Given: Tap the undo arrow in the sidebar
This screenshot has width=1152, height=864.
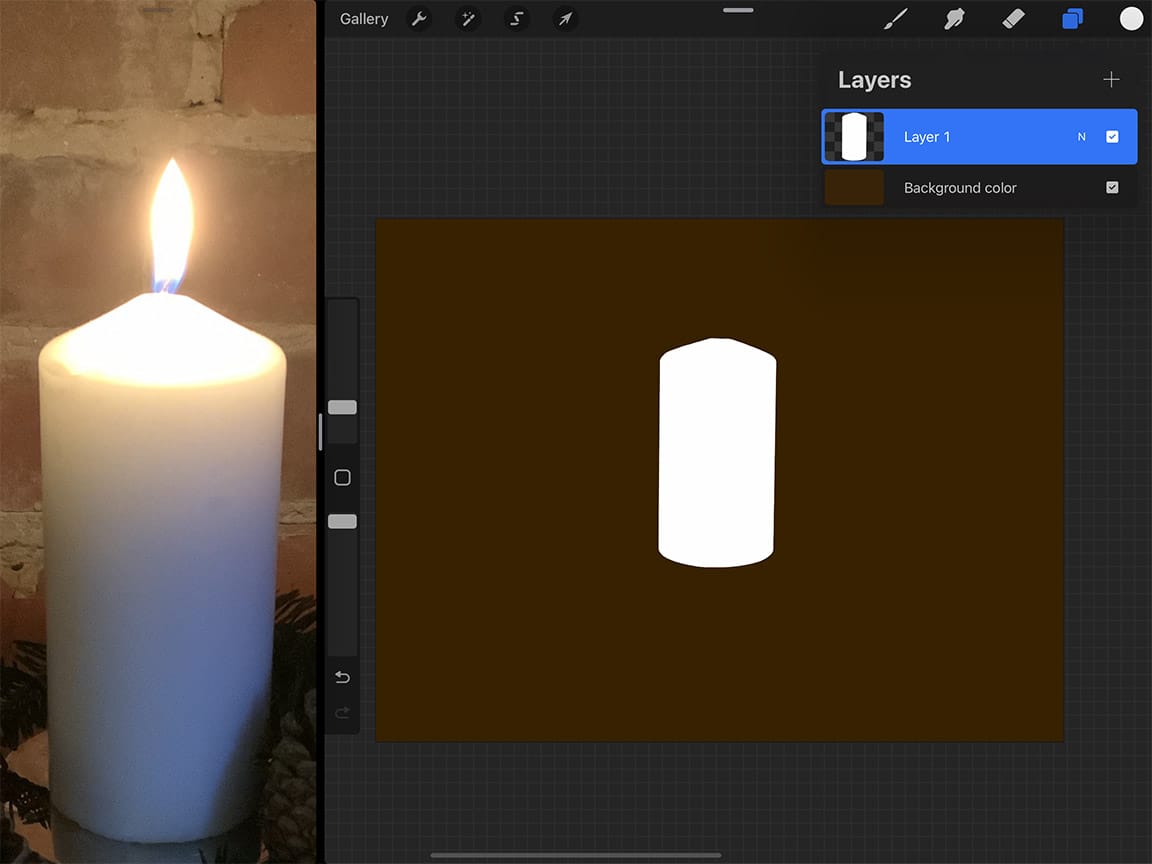Looking at the screenshot, I should (341, 677).
